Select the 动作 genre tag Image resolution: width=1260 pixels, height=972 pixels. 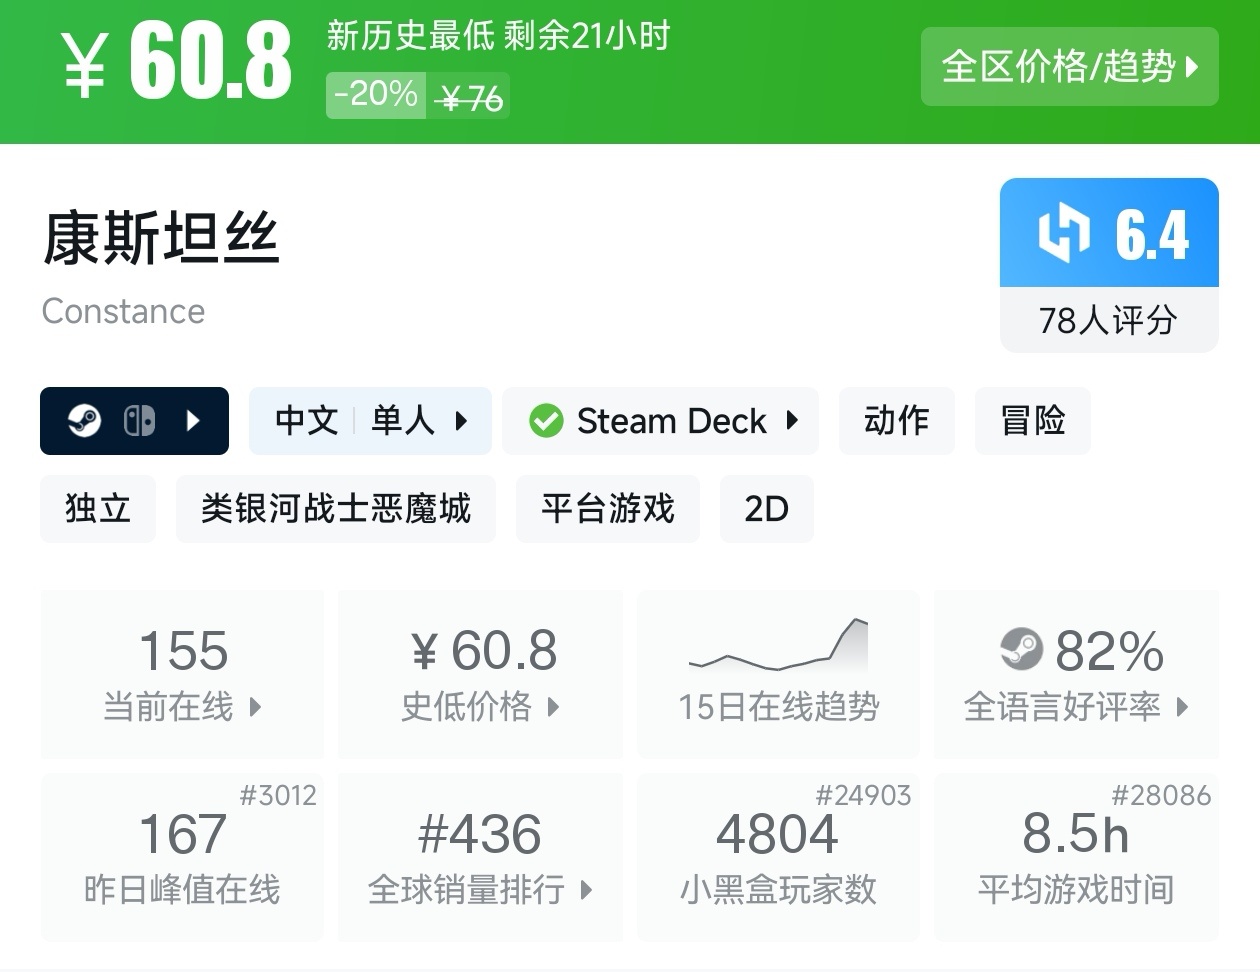[896, 421]
